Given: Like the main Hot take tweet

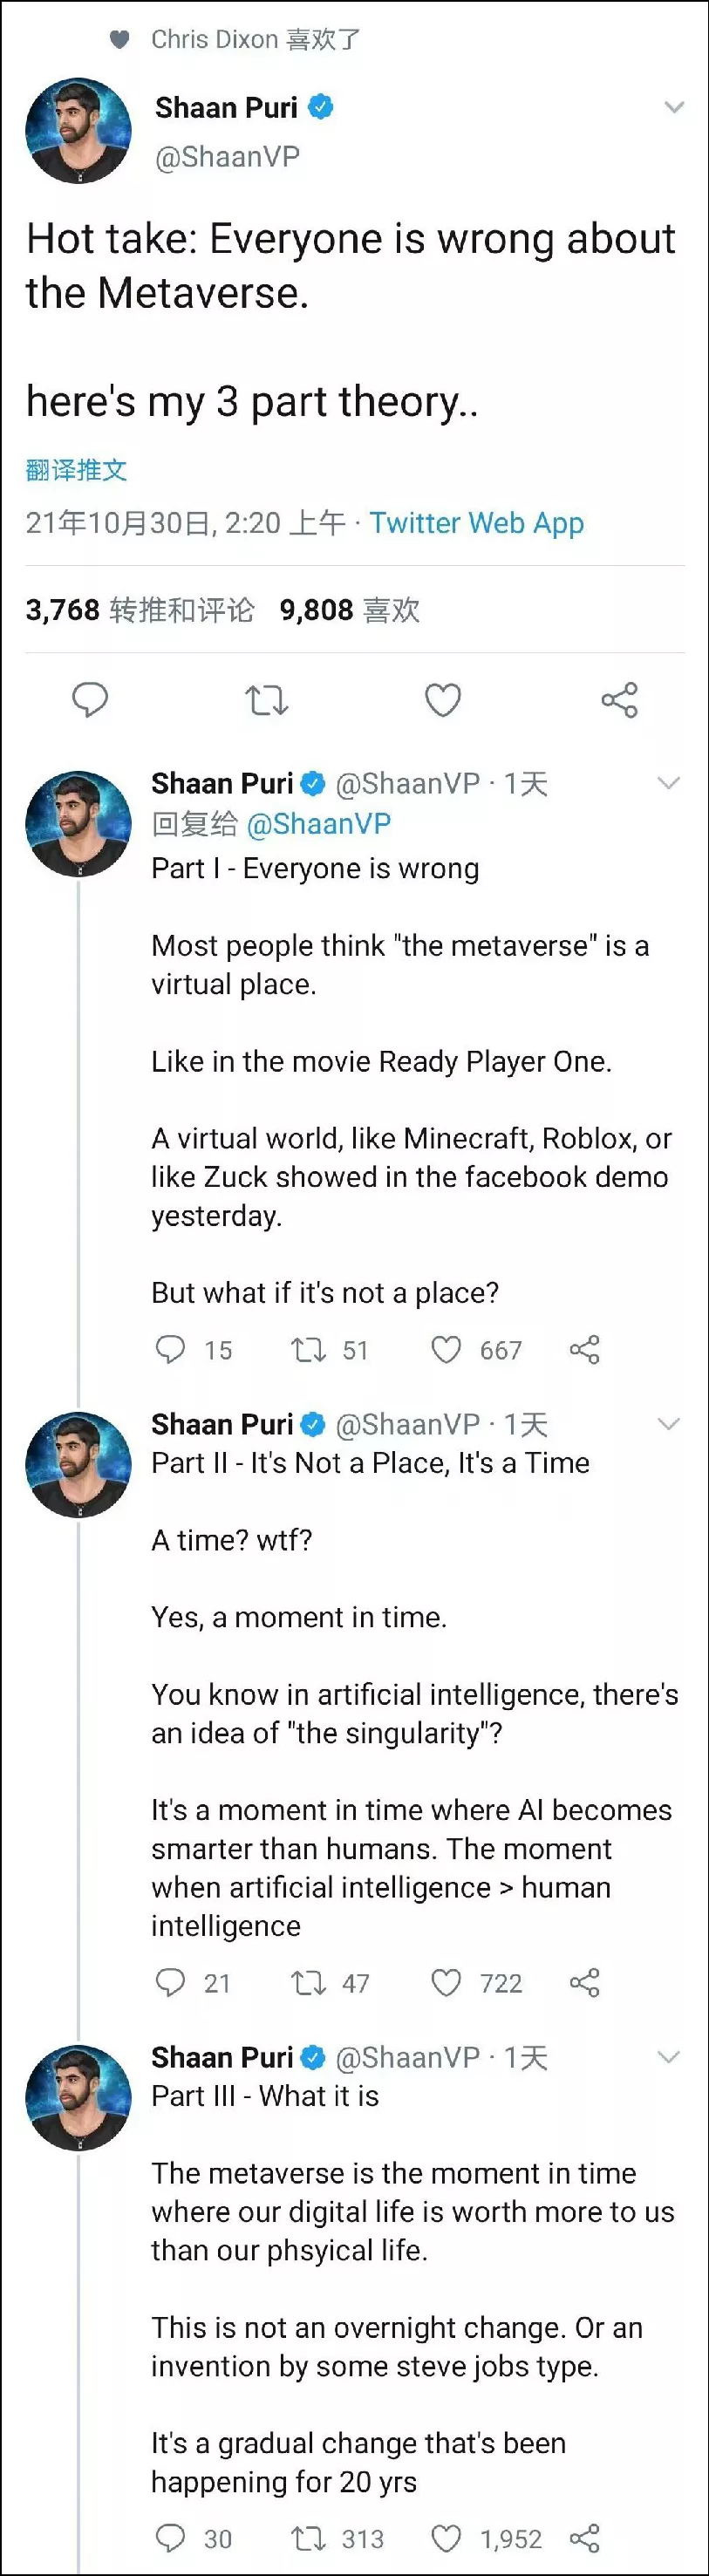Looking at the screenshot, I should click(443, 700).
